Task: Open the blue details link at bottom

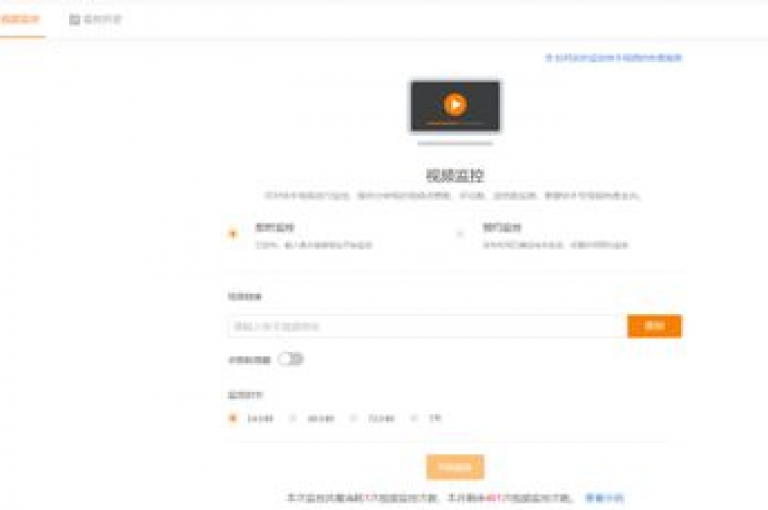Action: [x=605, y=498]
